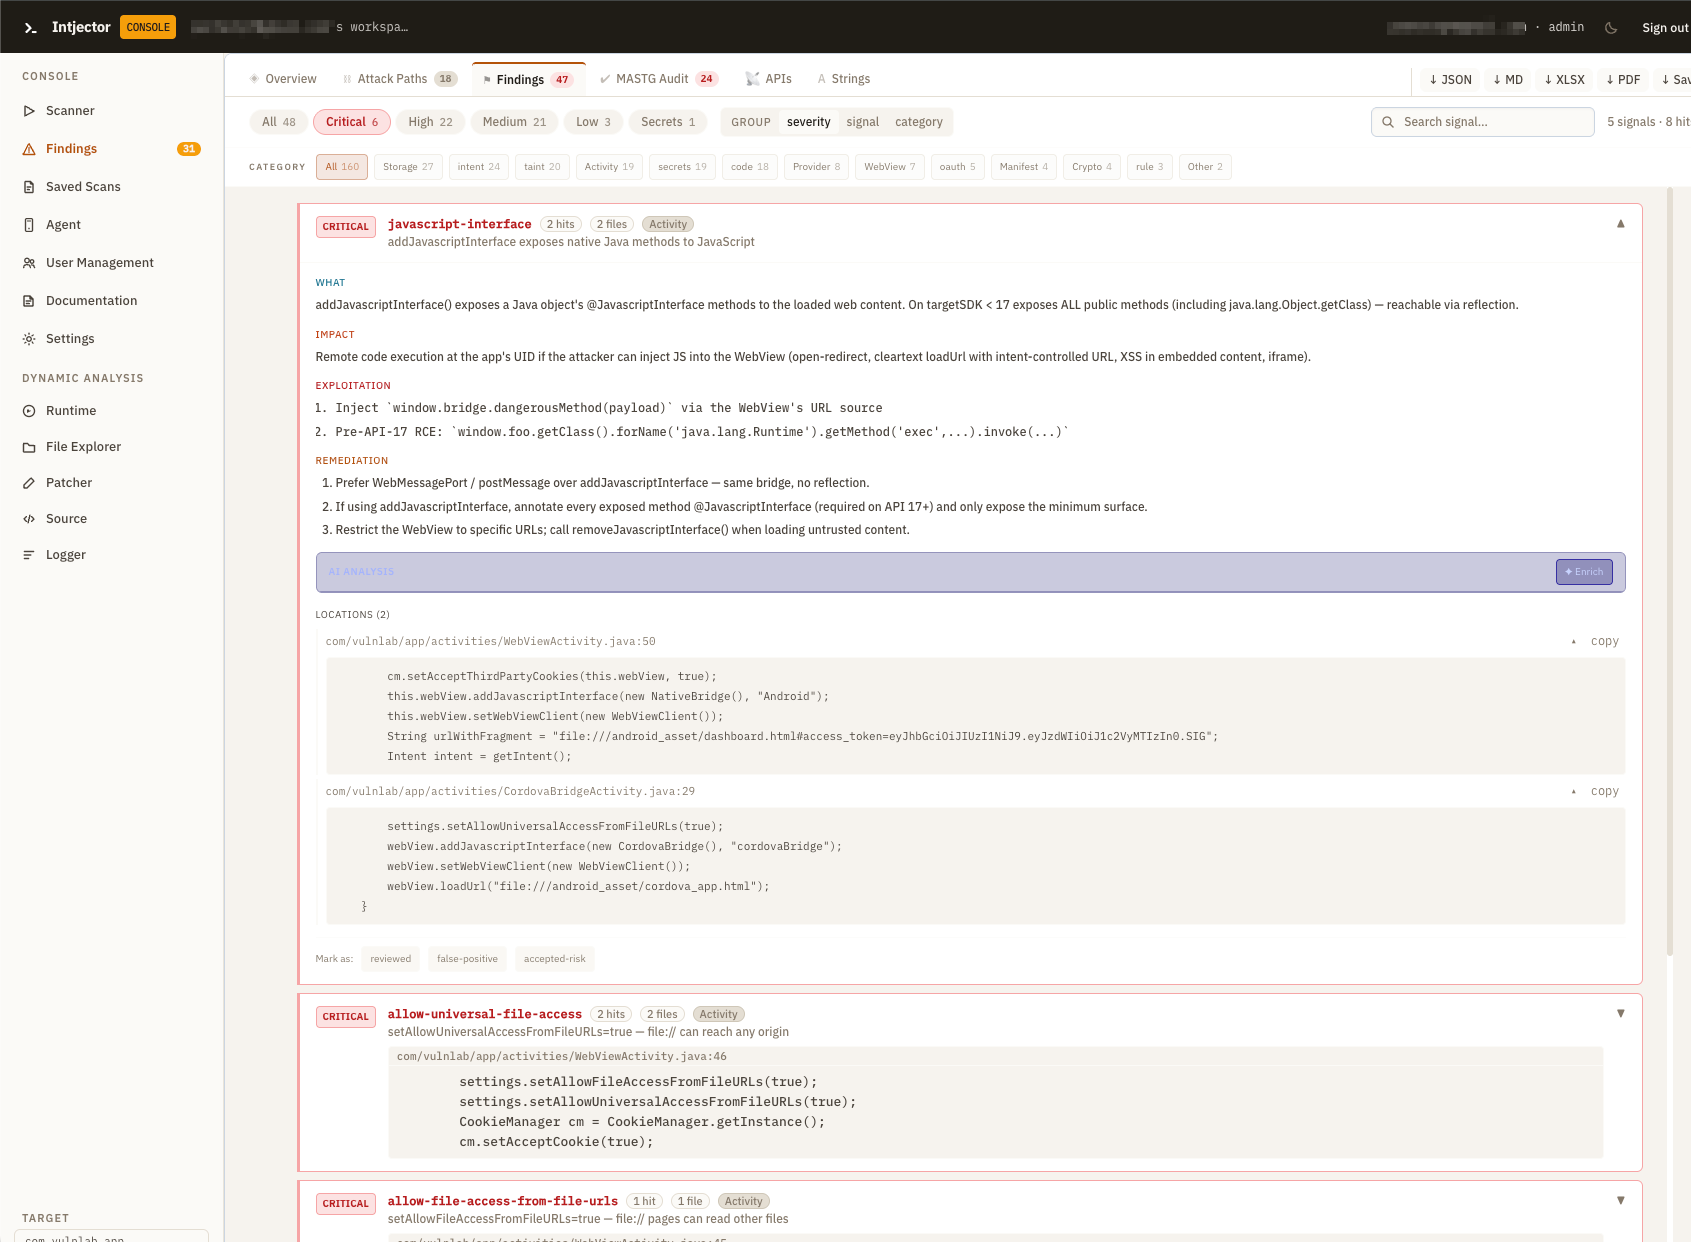Switch to the Overview tab
Screen dimensions: 1691x1242
pos(283,79)
